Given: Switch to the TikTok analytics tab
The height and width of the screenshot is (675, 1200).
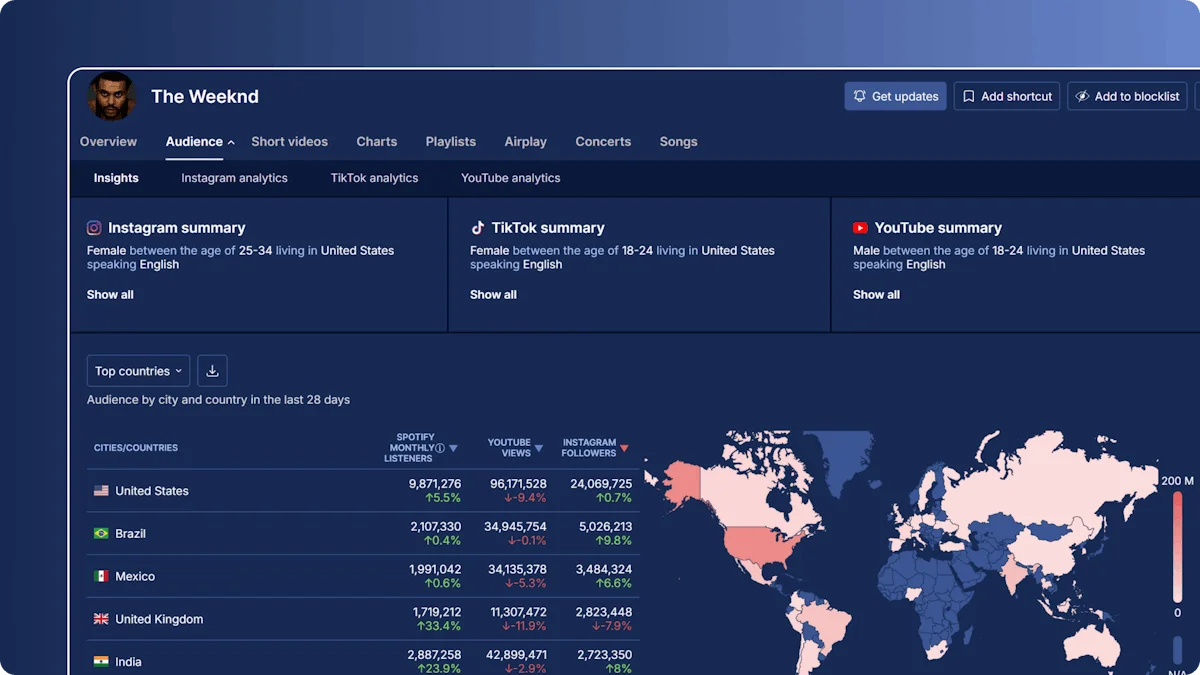Looking at the screenshot, I should click(374, 177).
